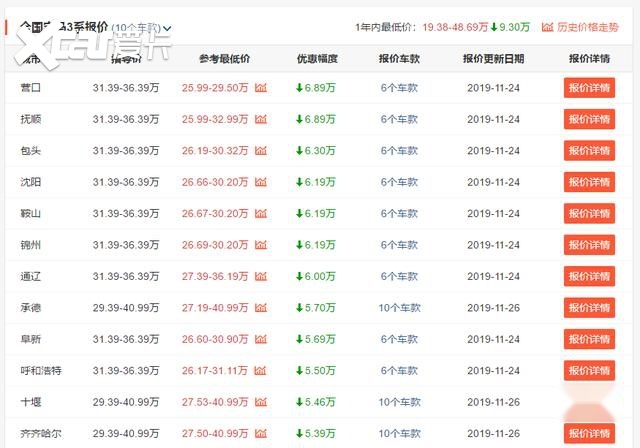Click 报价详情 button for 齐齐哈尔
The width and height of the screenshot is (640, 448).
(x=589, y=433)
